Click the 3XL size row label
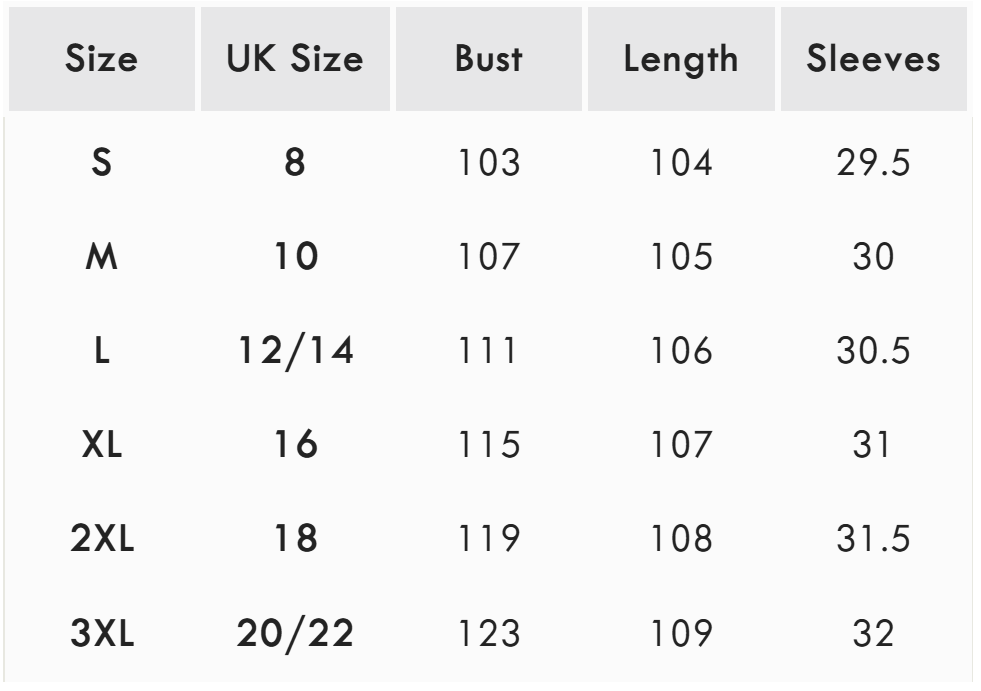Image resolution: width=981 pixels, height=691 pixels. [101, 633]
